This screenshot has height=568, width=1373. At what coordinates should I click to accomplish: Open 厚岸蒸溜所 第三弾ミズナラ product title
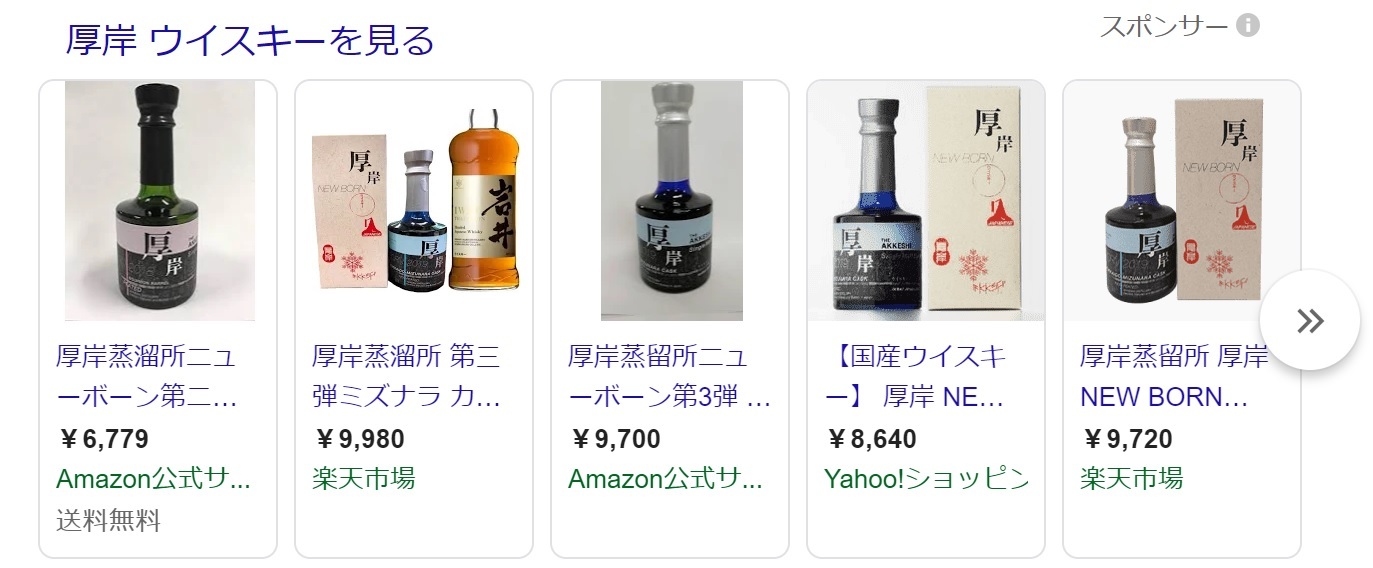pyautogui.click(x=406, y=376)
